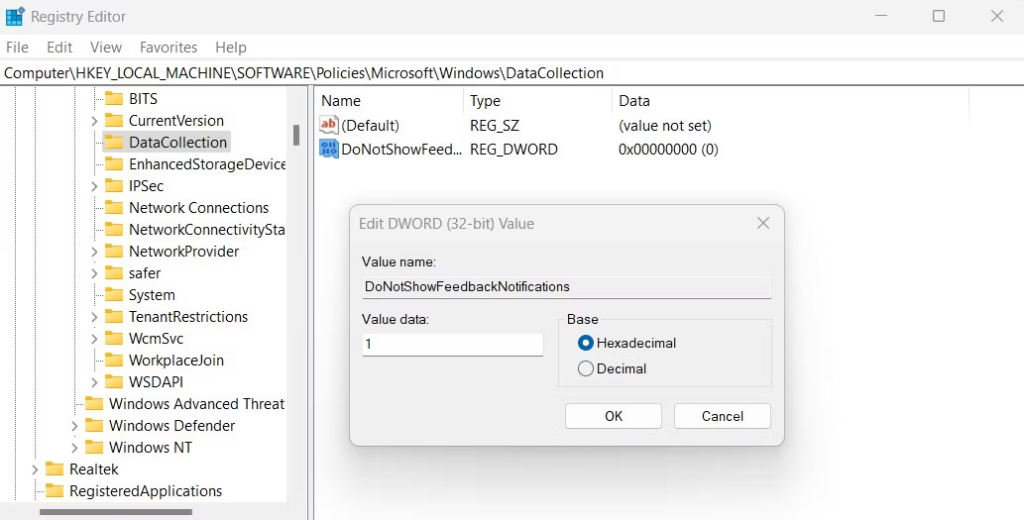Expand the Windows NT key chevron
The image size is (1024, 520).
click(74, 447)
